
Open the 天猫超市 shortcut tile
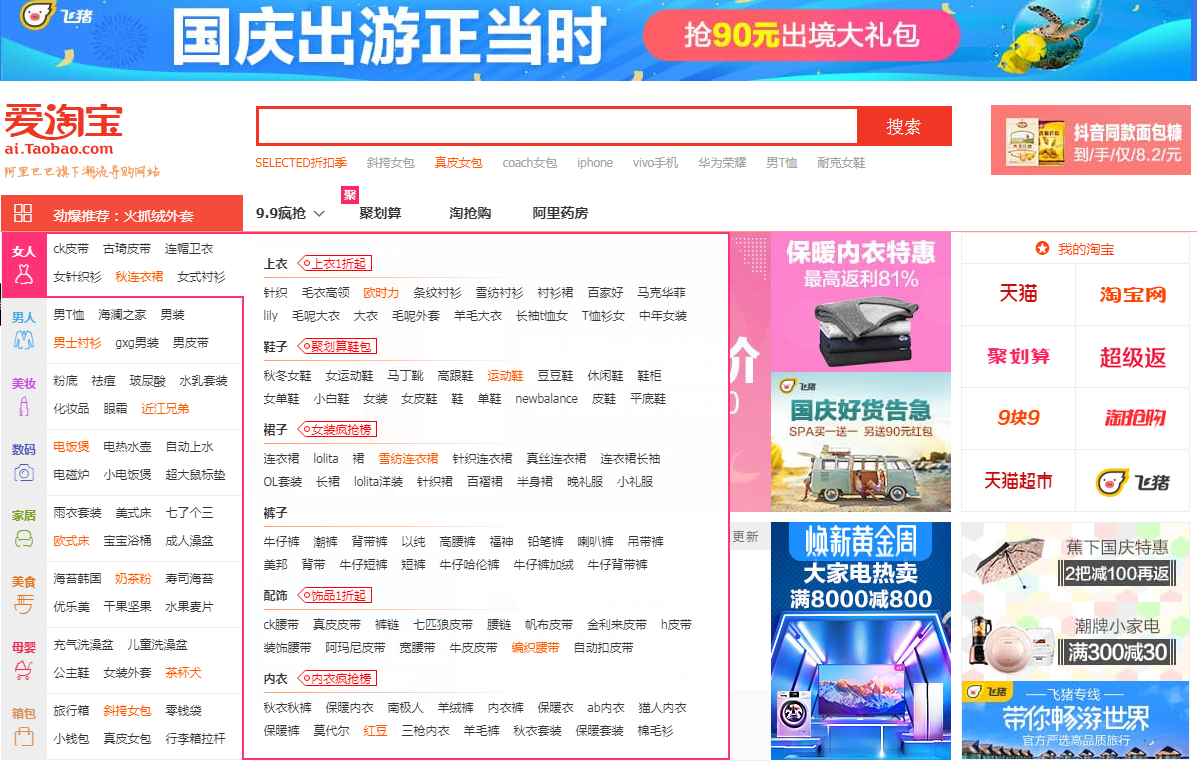coord(1018,482)
